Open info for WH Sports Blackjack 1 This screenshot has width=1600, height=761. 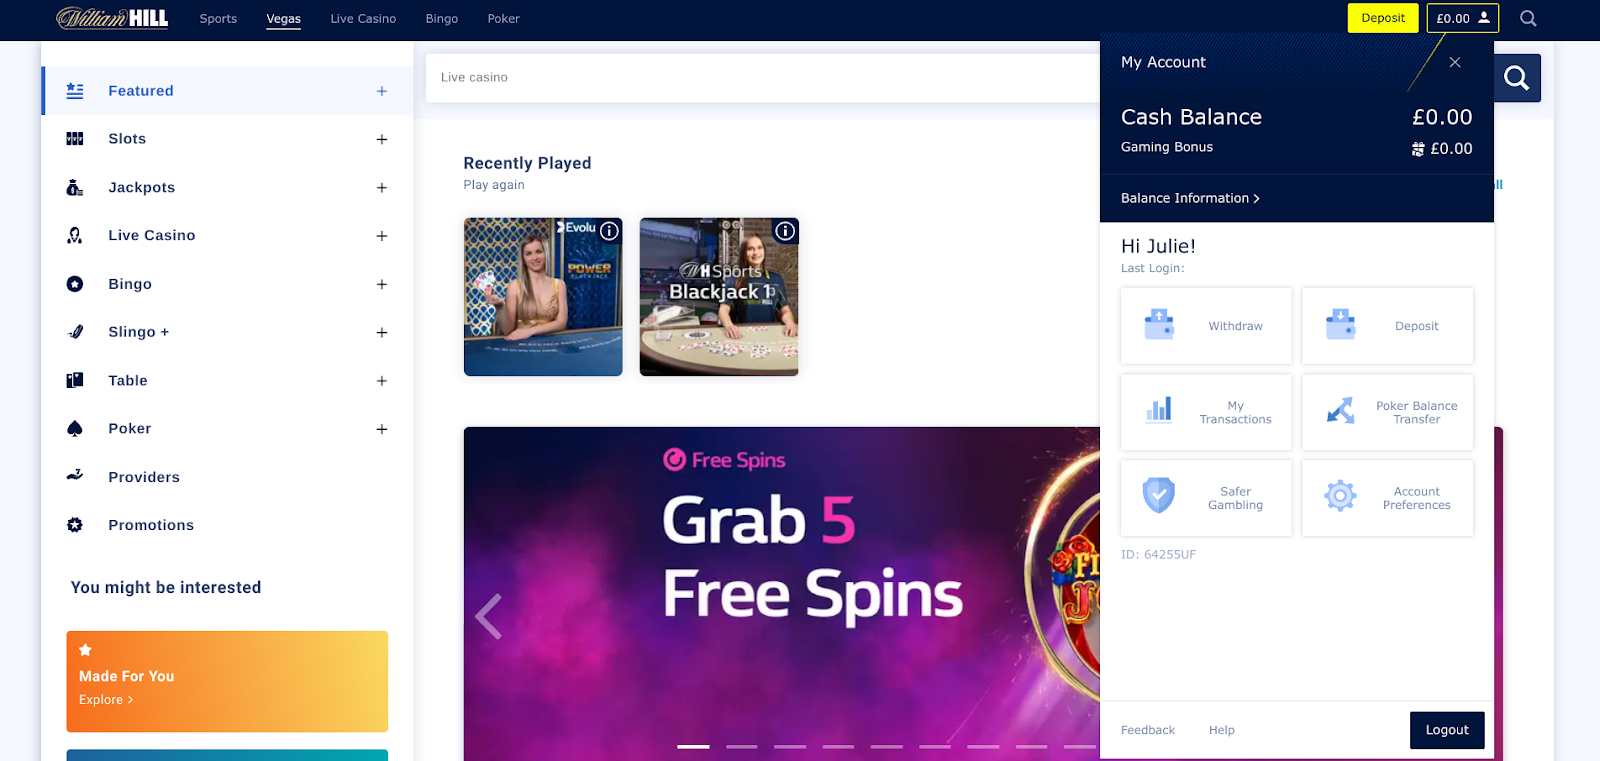click(x=786, y=231)
